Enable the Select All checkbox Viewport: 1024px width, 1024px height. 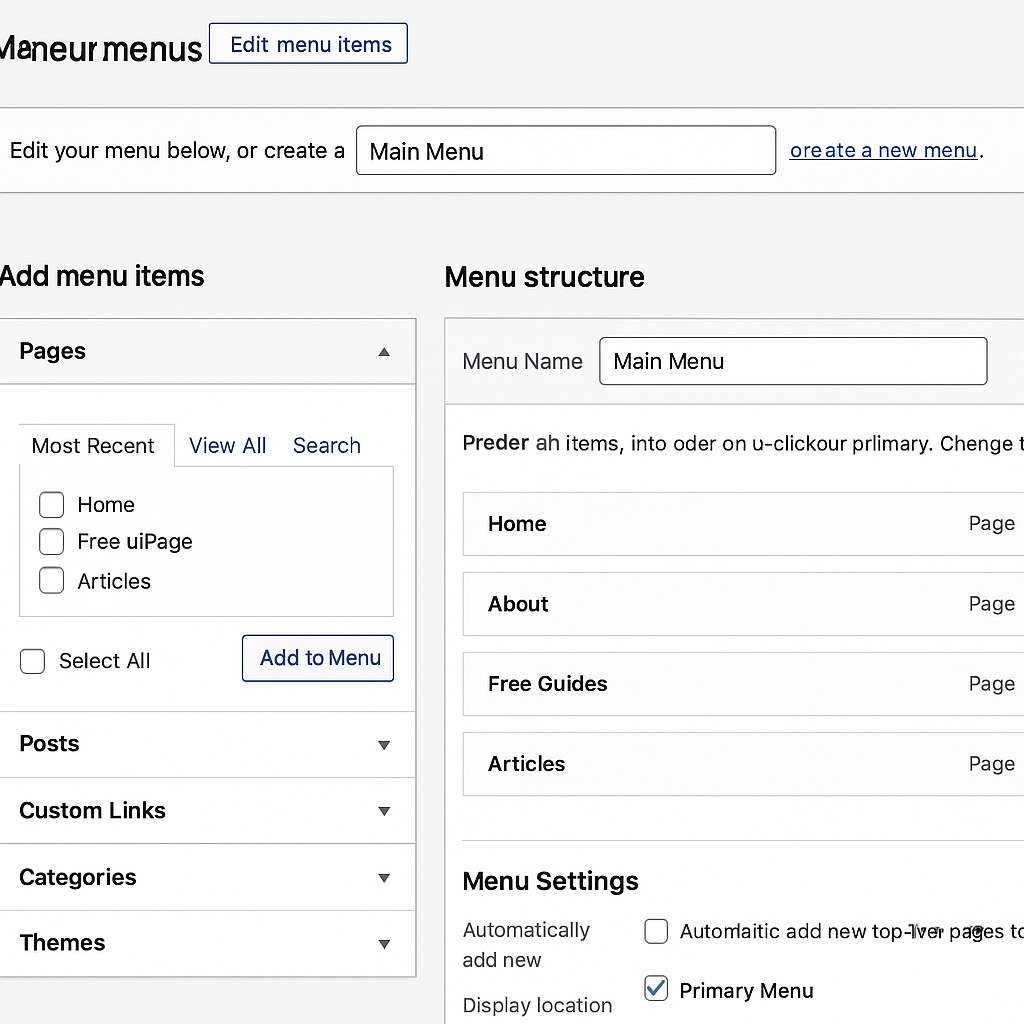click(x=33, y=661)
